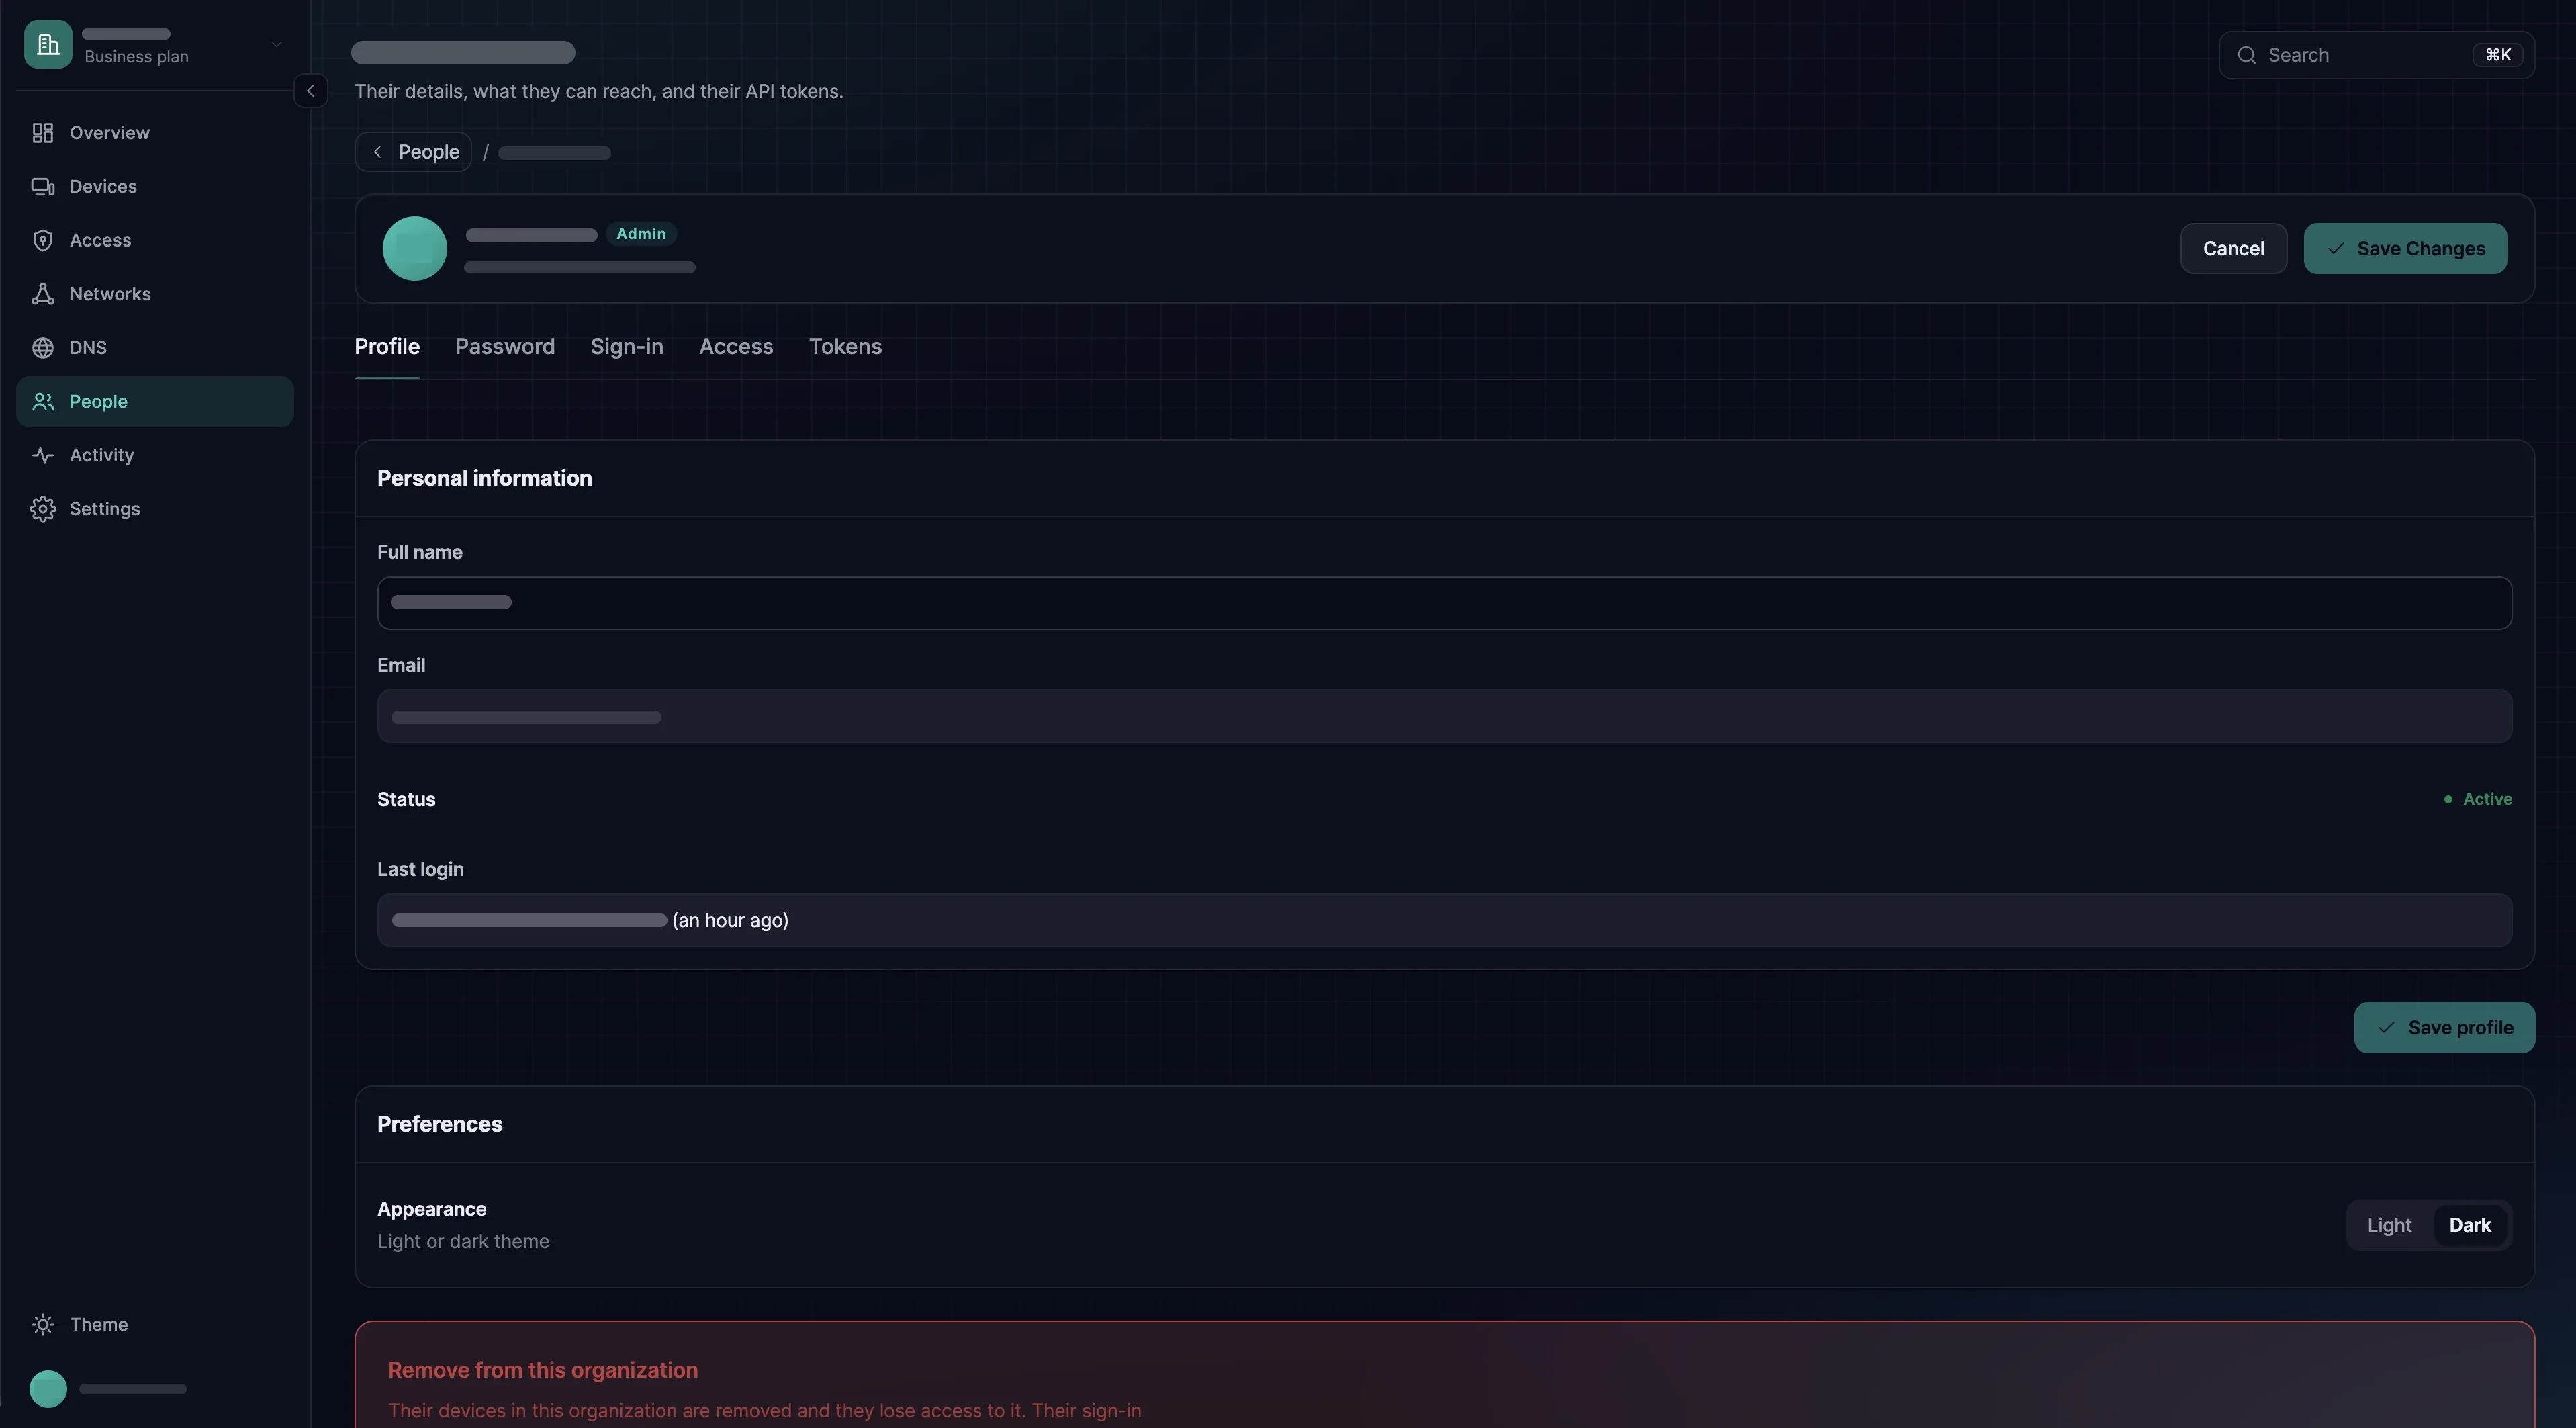Open Overview in the sidebar
This screenshot has width=2576, height=1428.
point(155,133)
